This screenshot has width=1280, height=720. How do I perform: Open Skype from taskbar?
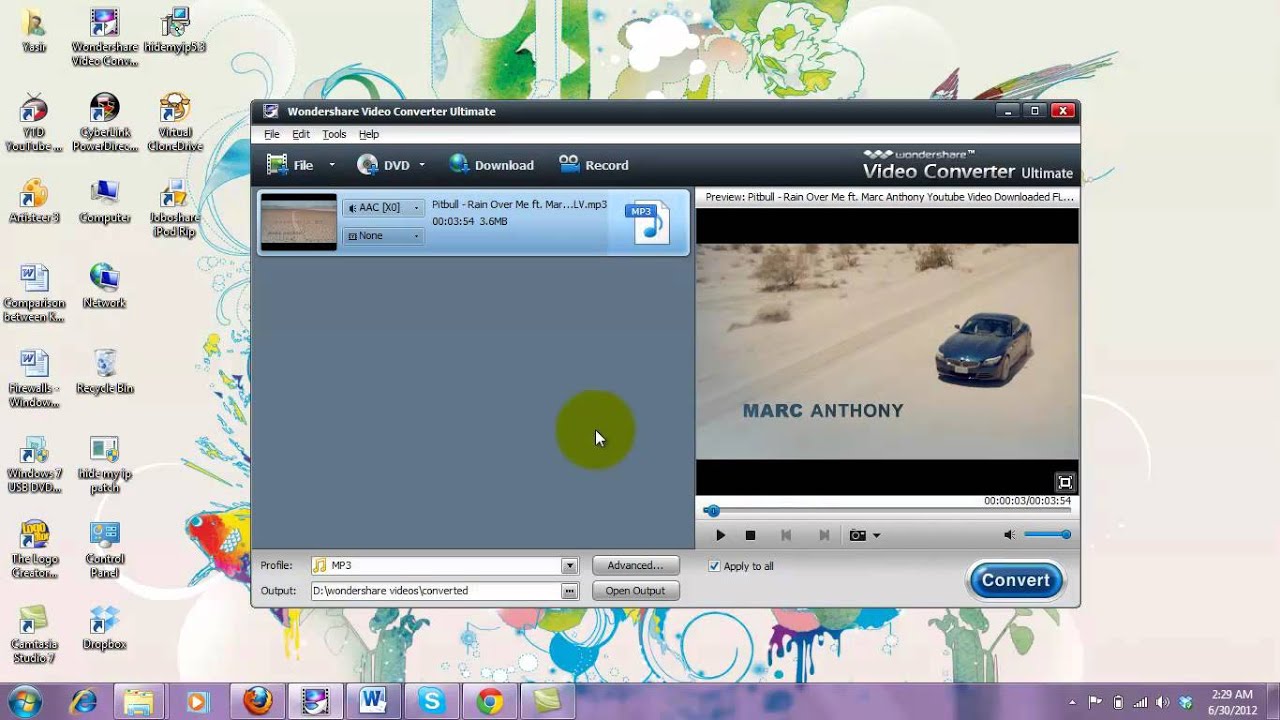[431, 702]
